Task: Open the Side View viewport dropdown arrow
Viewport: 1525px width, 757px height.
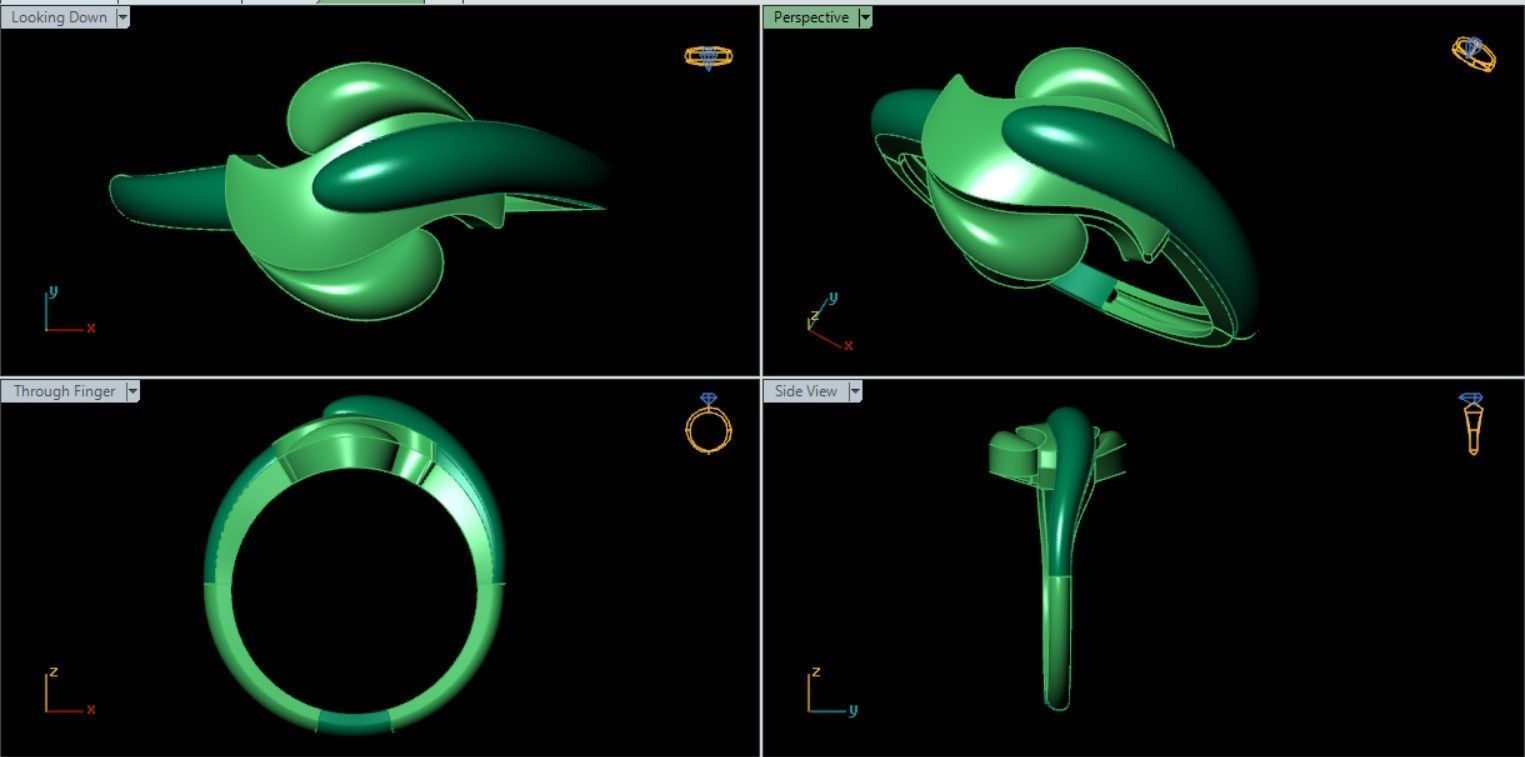Action: [x=855, y=391]
